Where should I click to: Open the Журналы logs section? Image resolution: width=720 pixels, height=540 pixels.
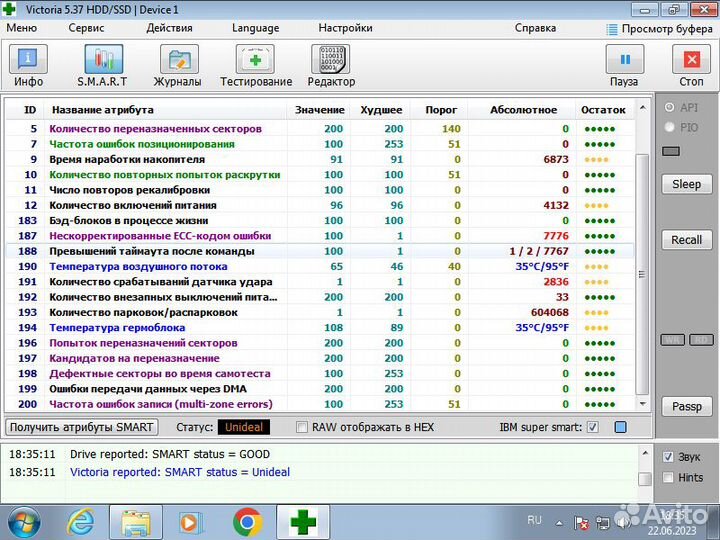coord(177,66)
